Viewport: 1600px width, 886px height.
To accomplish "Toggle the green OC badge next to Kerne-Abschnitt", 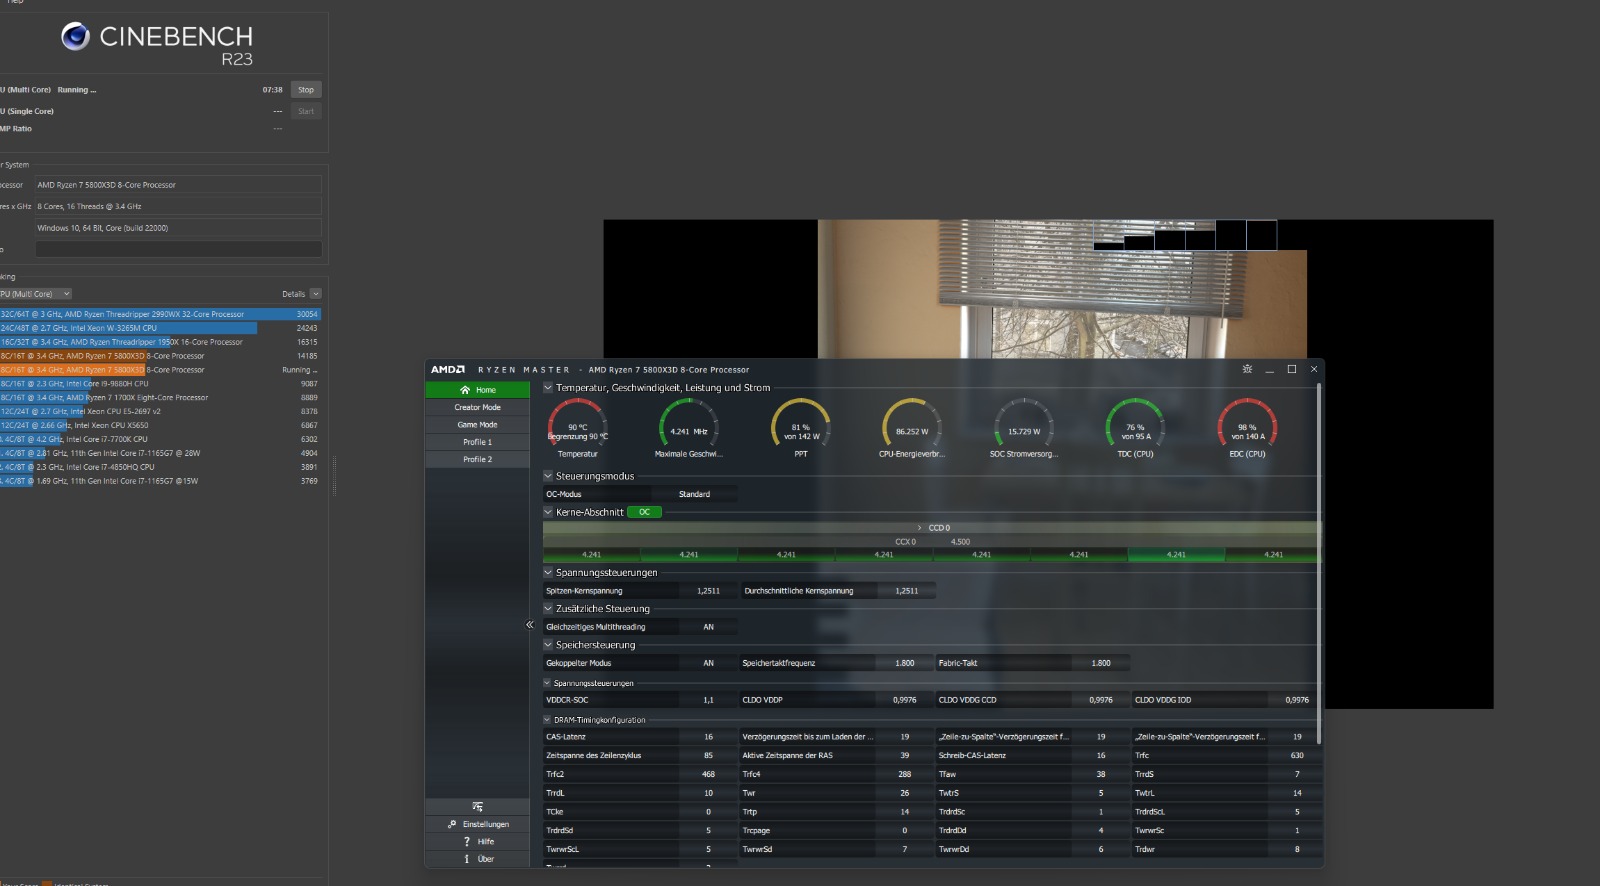I will coord(644,512).
